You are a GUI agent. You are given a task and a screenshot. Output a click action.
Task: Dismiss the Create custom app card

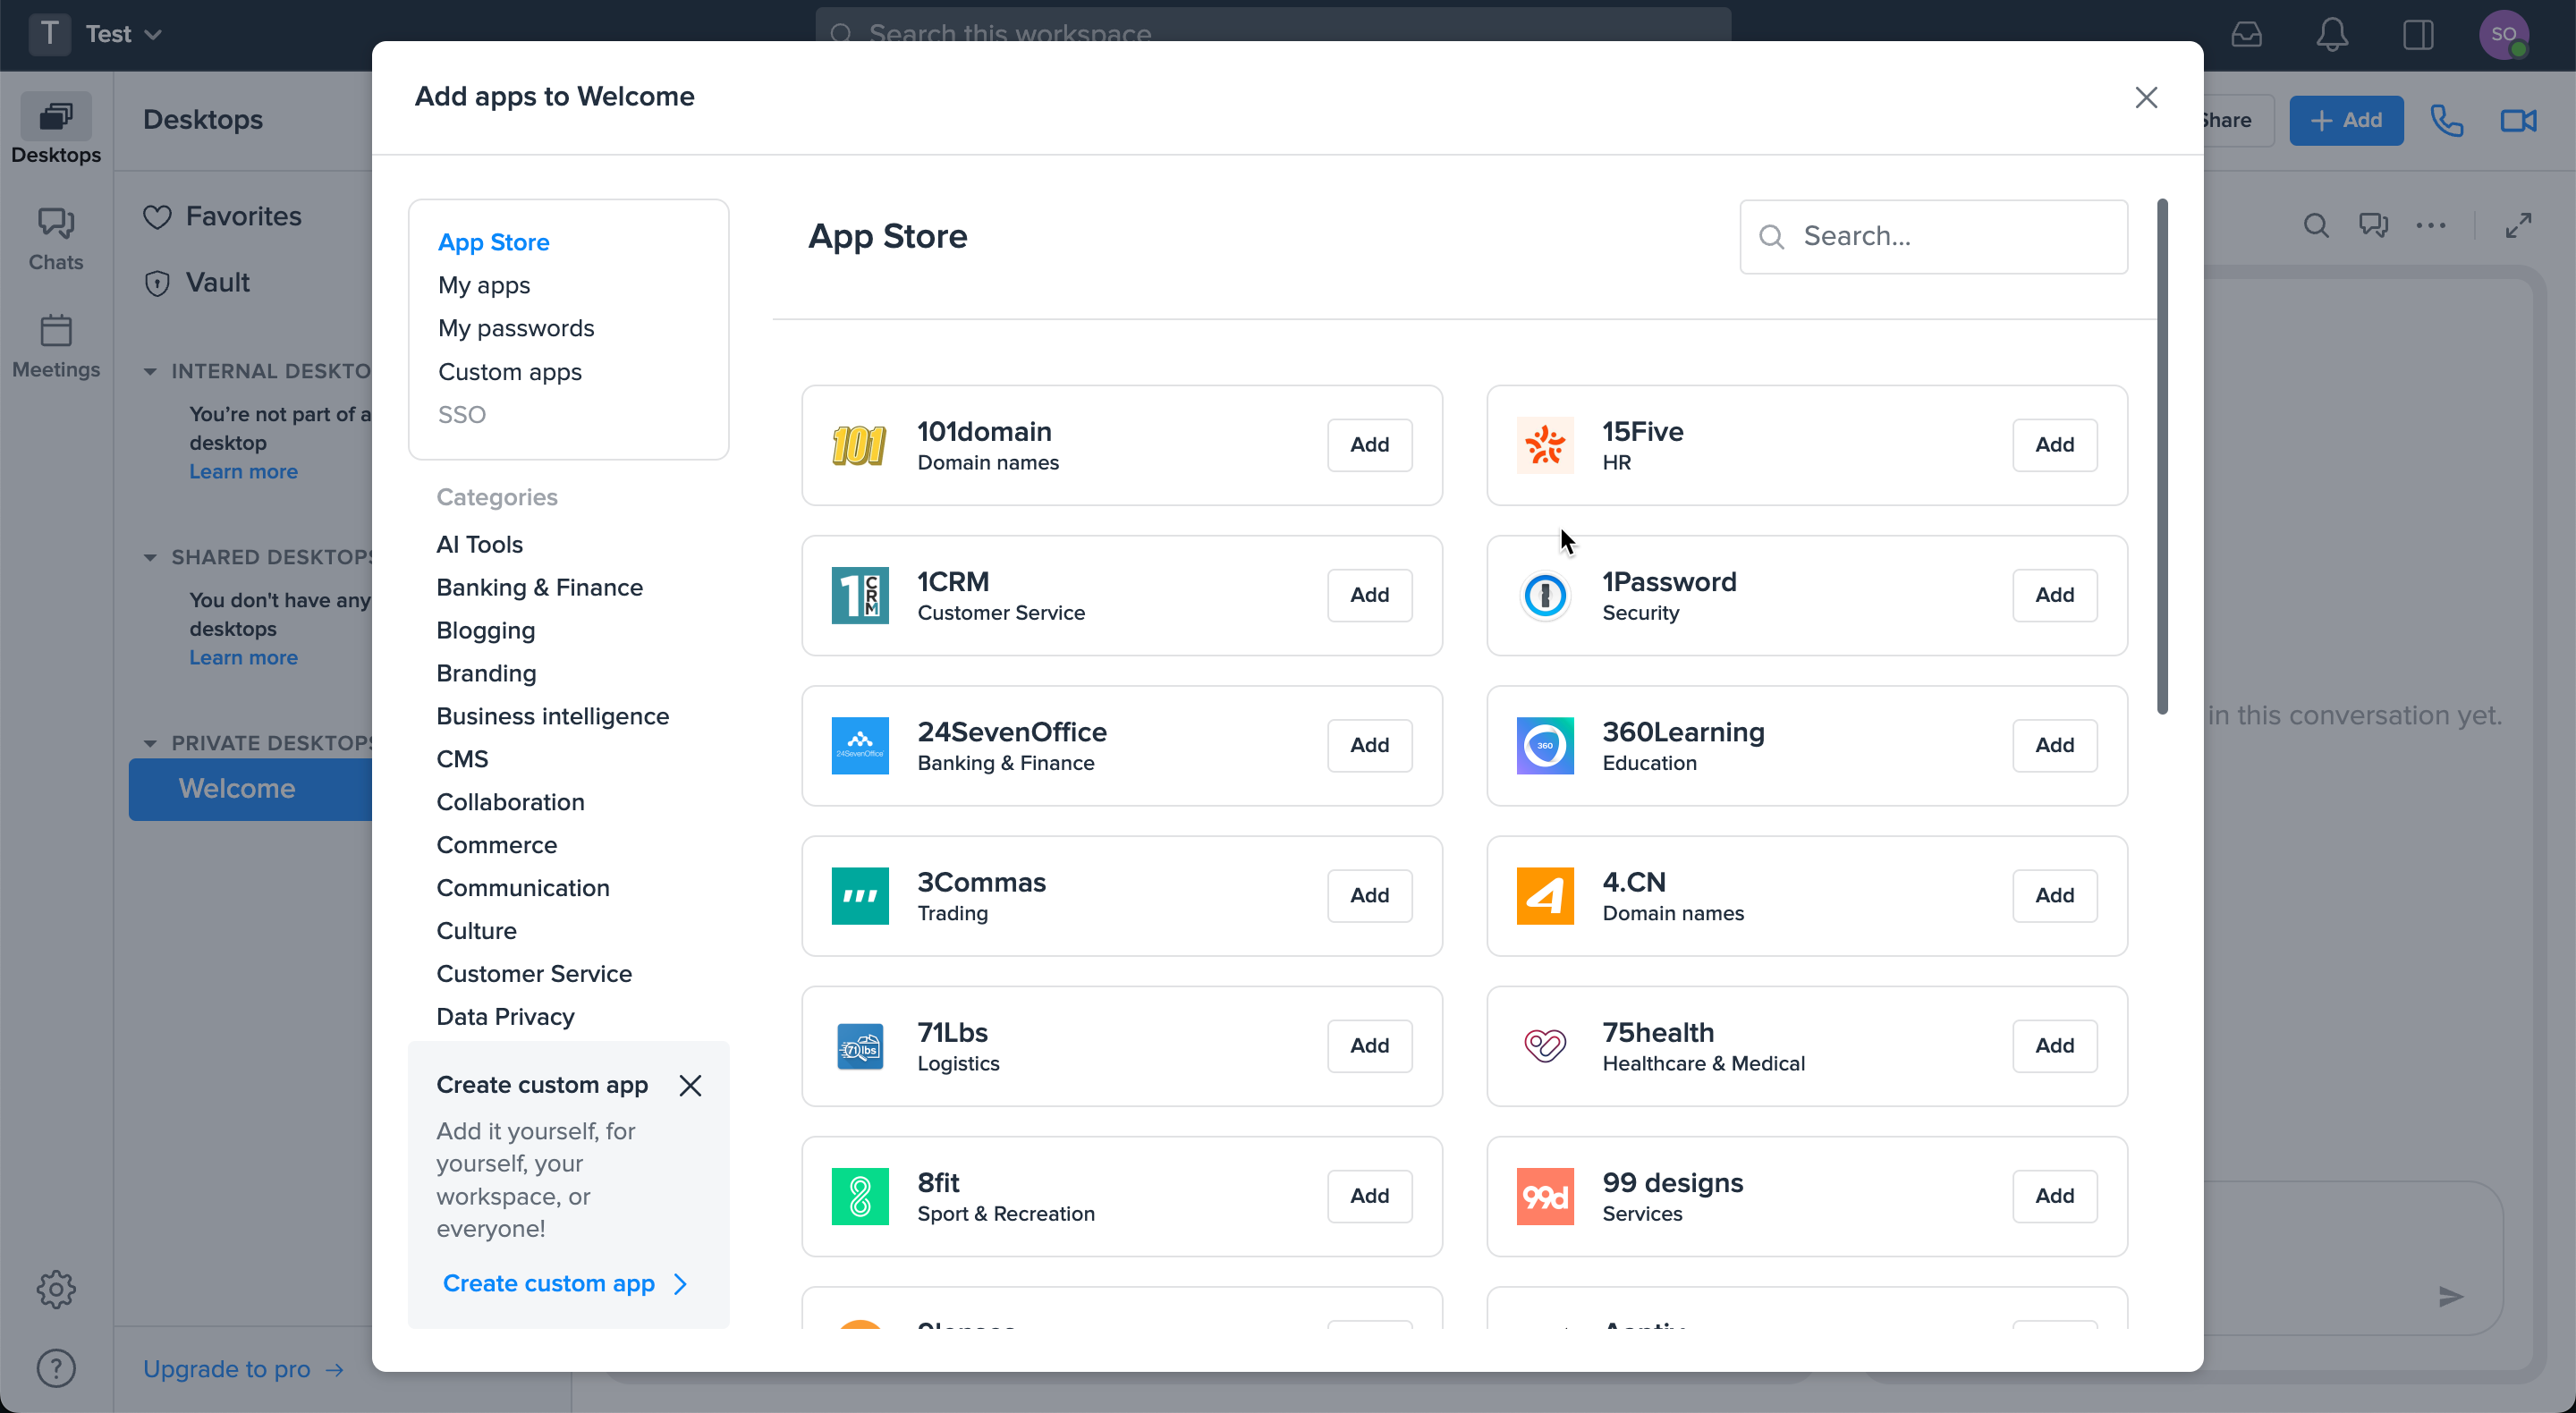(x=690, y=1085)
